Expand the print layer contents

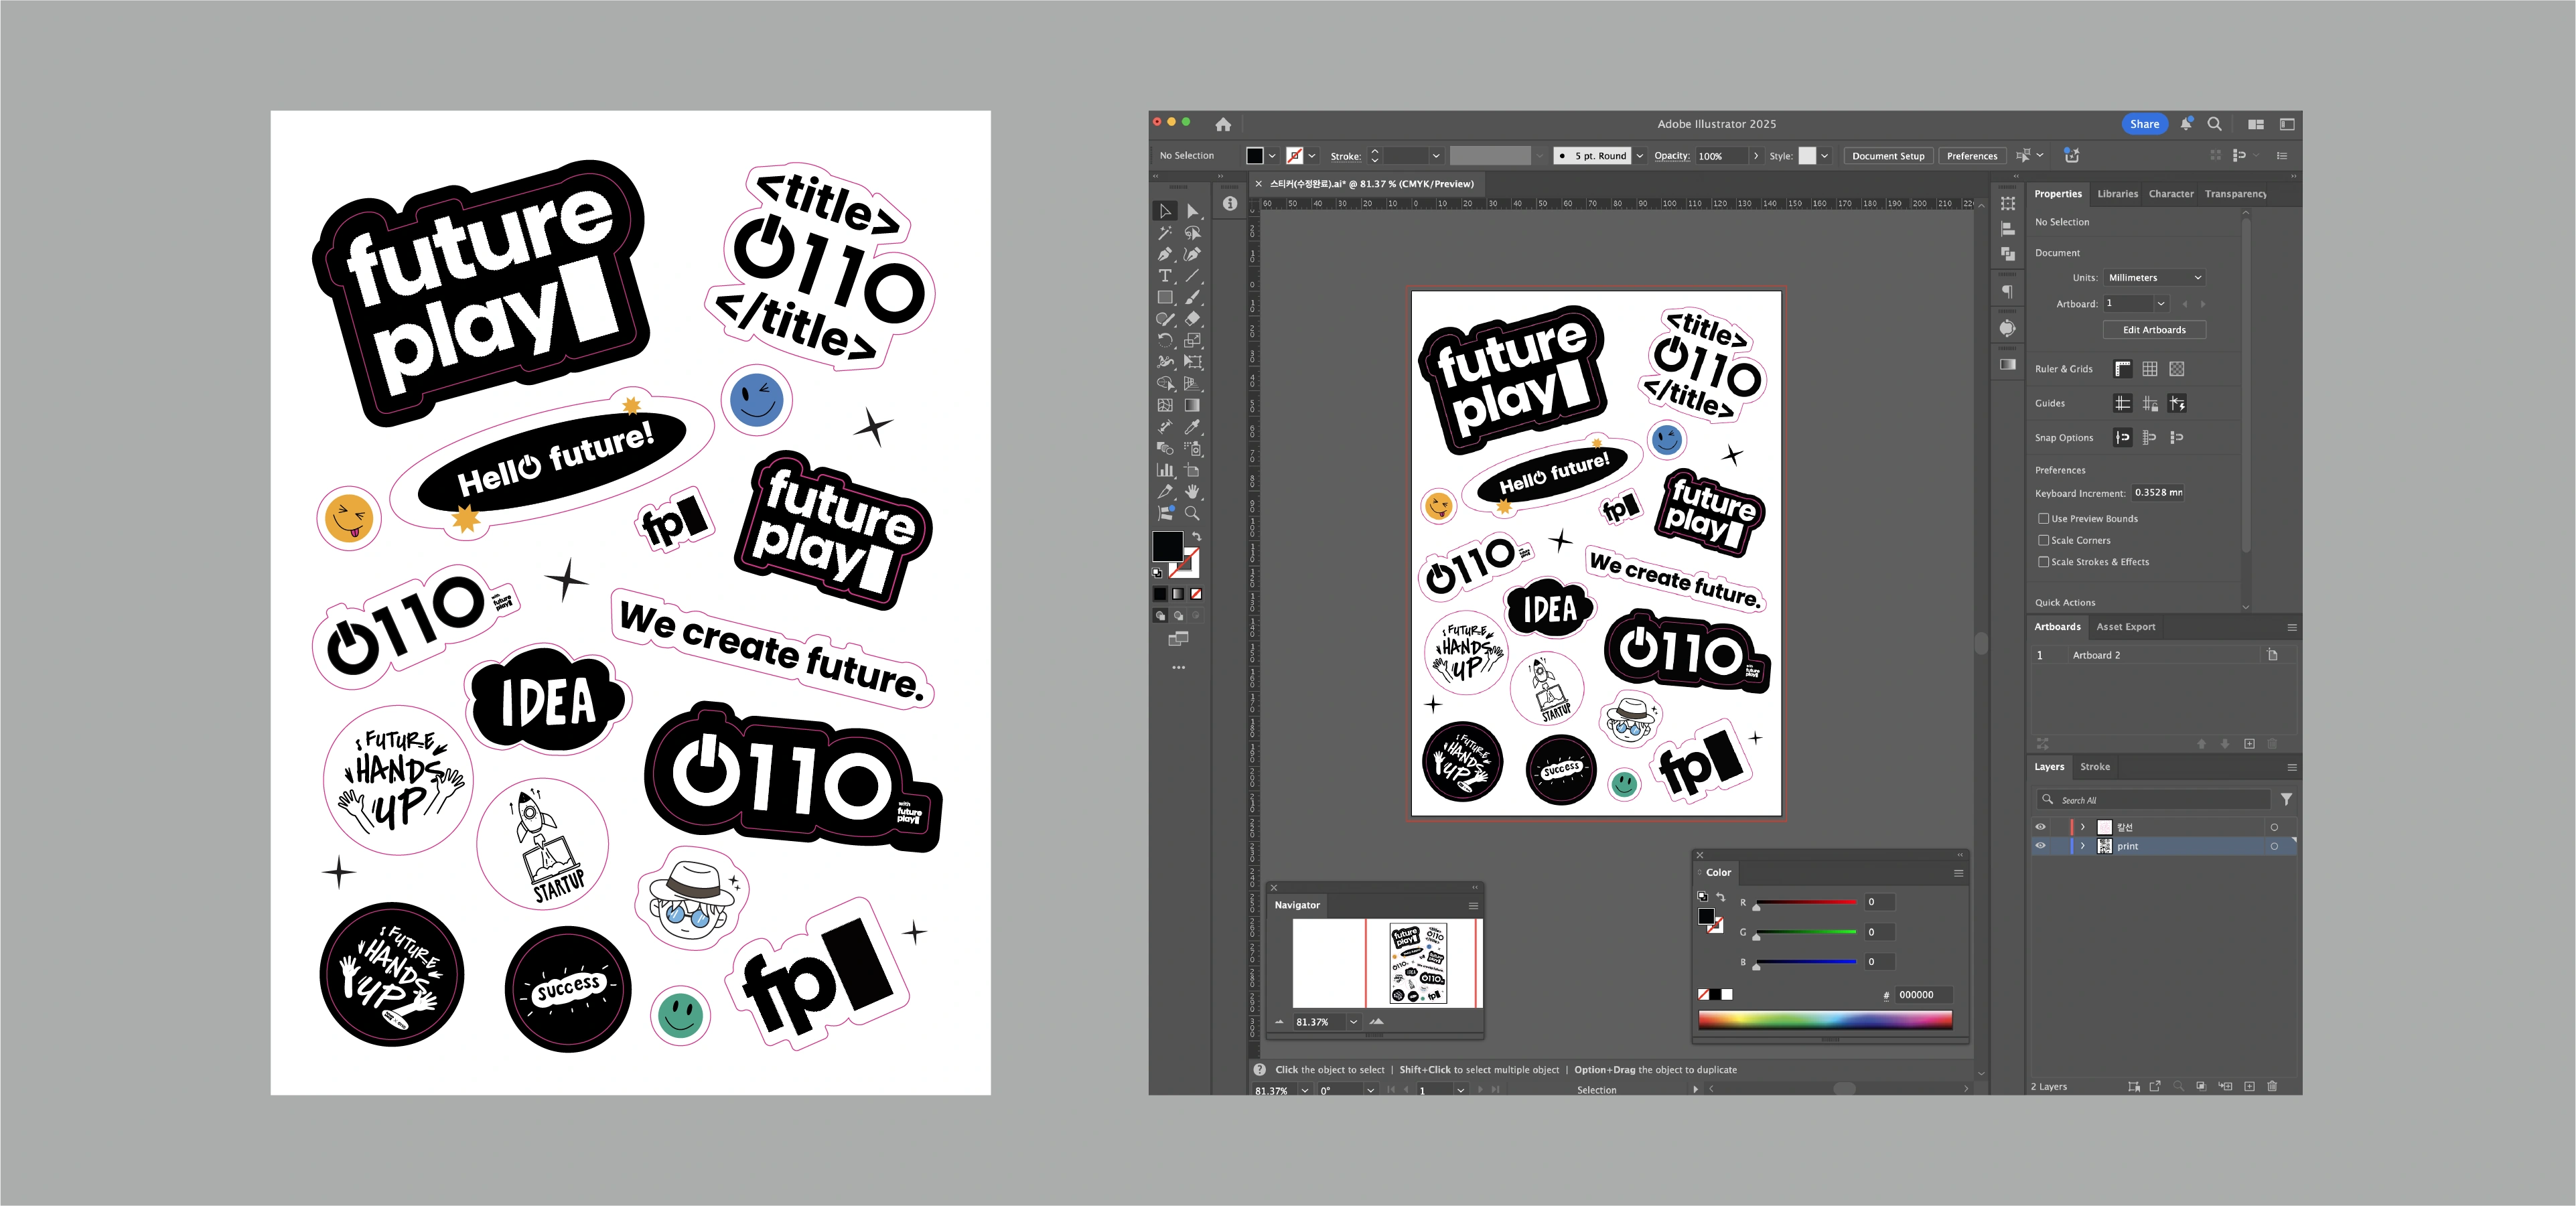(x=2083, y=846)
